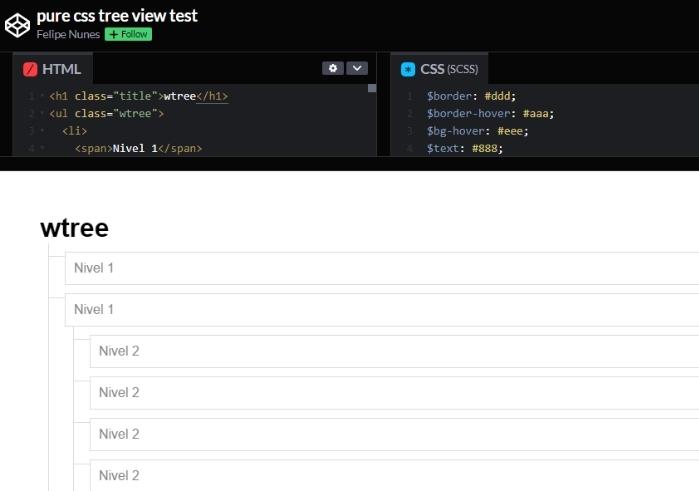Click the code line '<ul class="wtree">'

[x=107, y=113]
